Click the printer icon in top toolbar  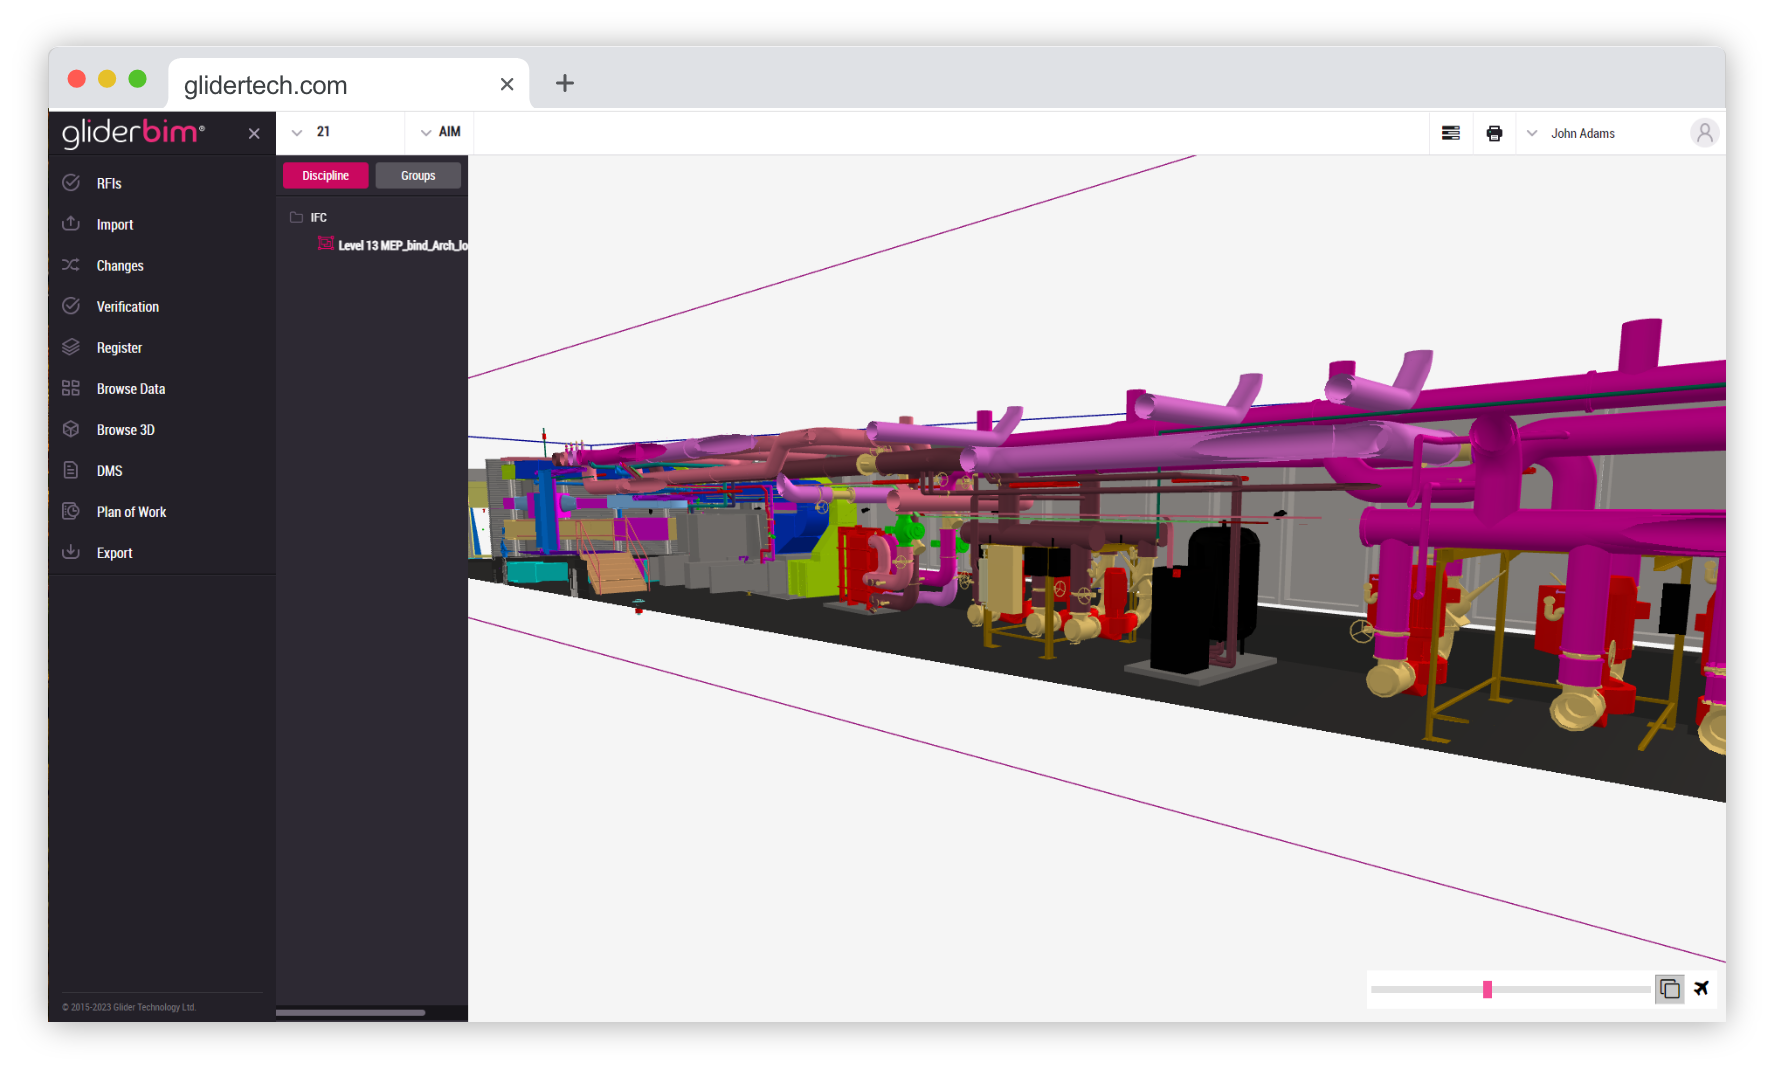pyautogui.click(x=1494, y=133)
